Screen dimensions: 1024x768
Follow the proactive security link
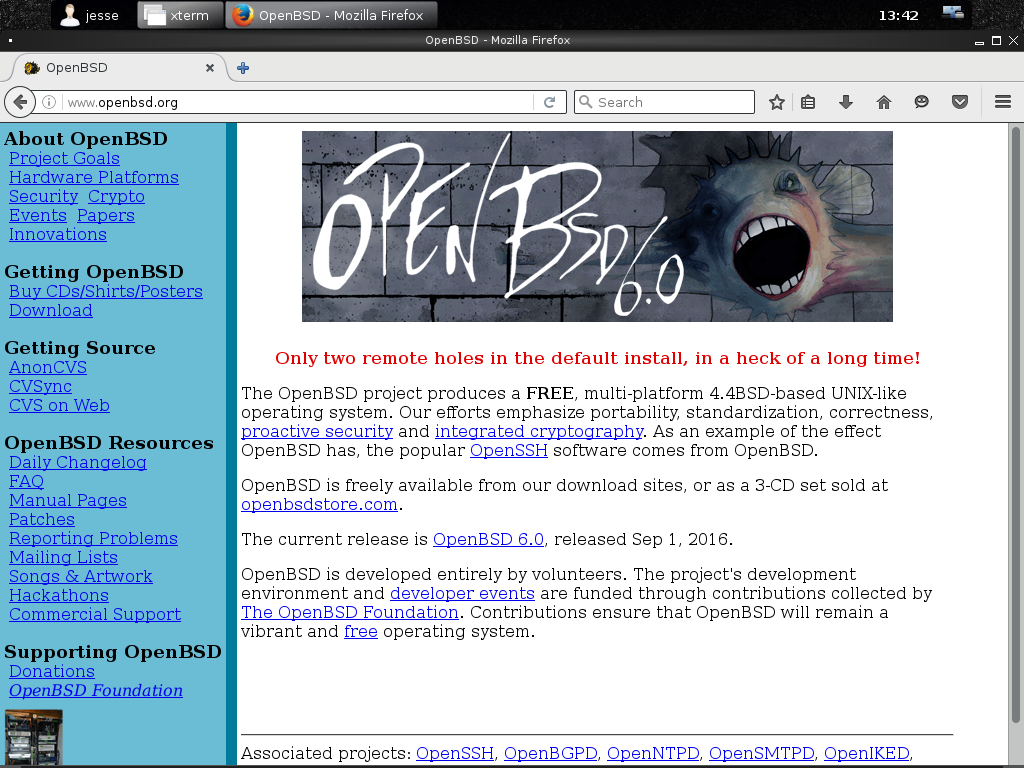(317, 432)
